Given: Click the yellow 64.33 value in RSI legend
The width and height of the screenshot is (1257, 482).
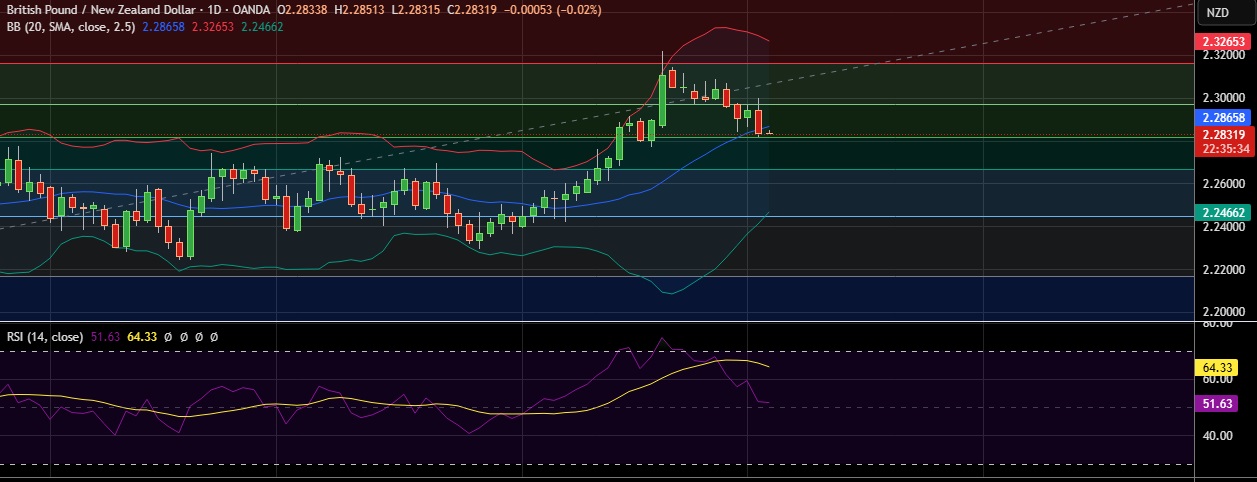Looking at the screenshot, I should click(x=143, y=337).
